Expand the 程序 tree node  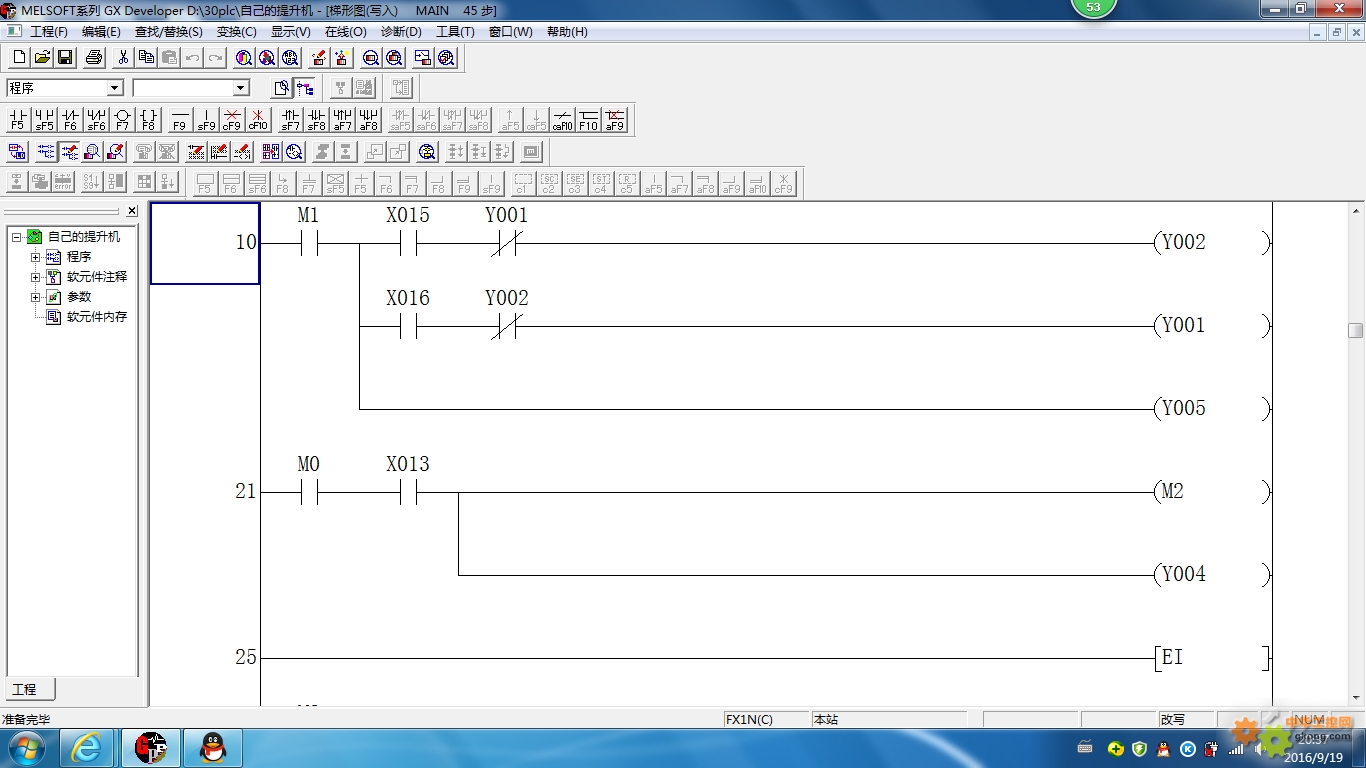pos(36,257)
